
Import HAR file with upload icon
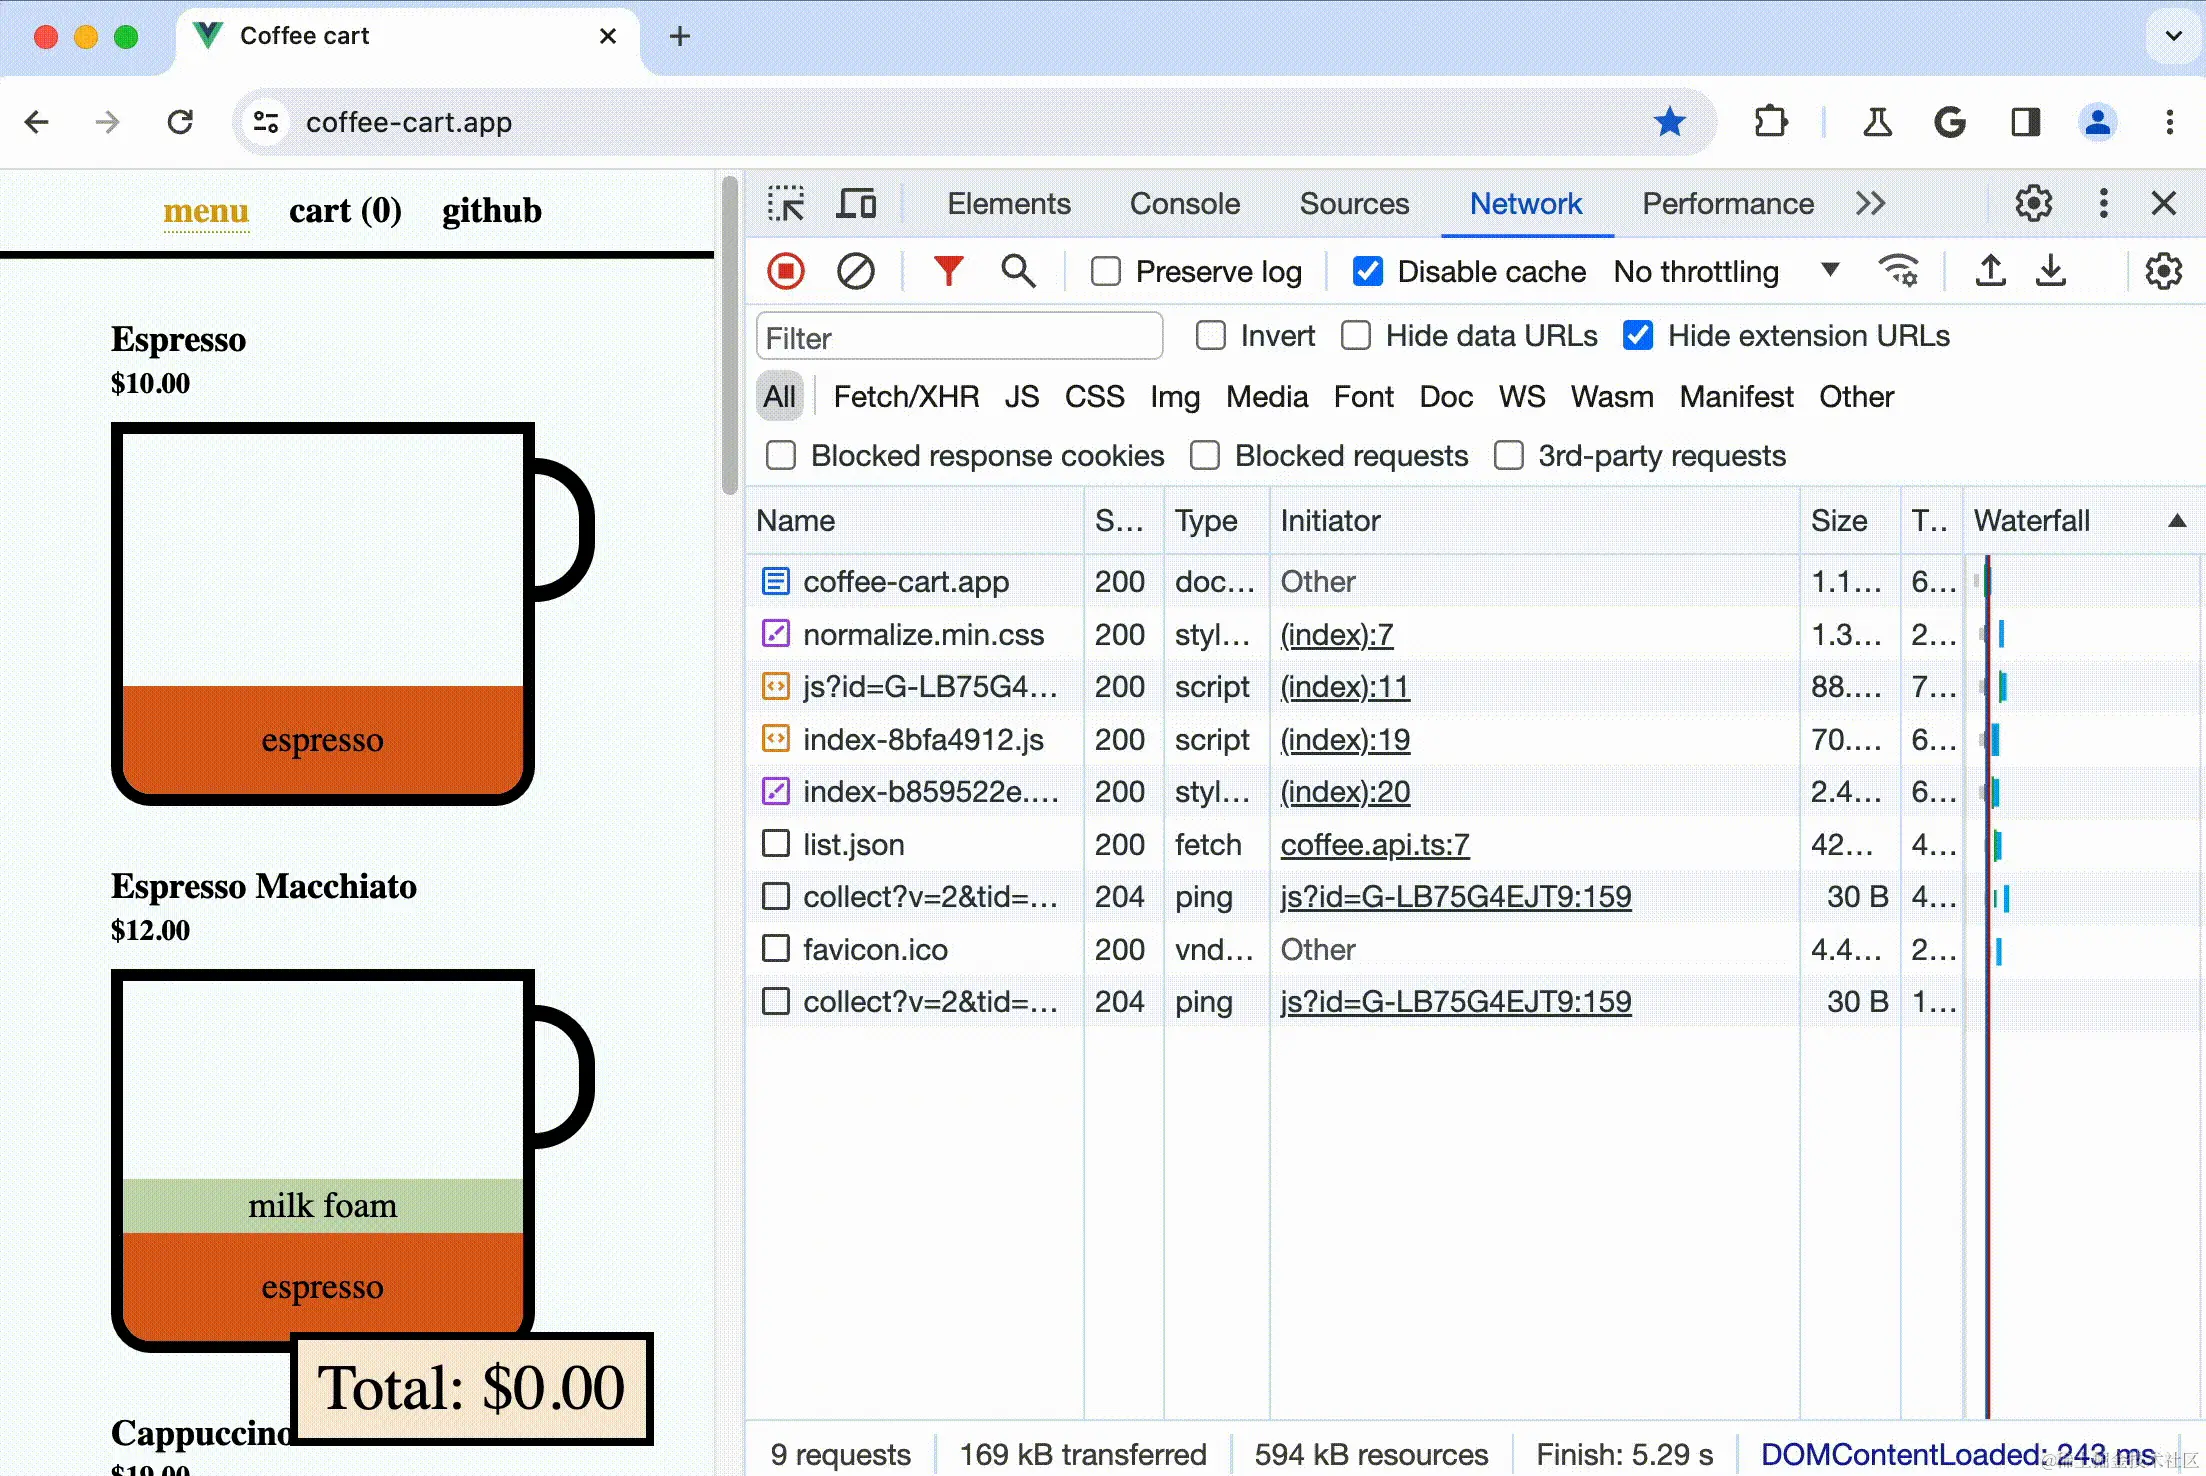1990,271
